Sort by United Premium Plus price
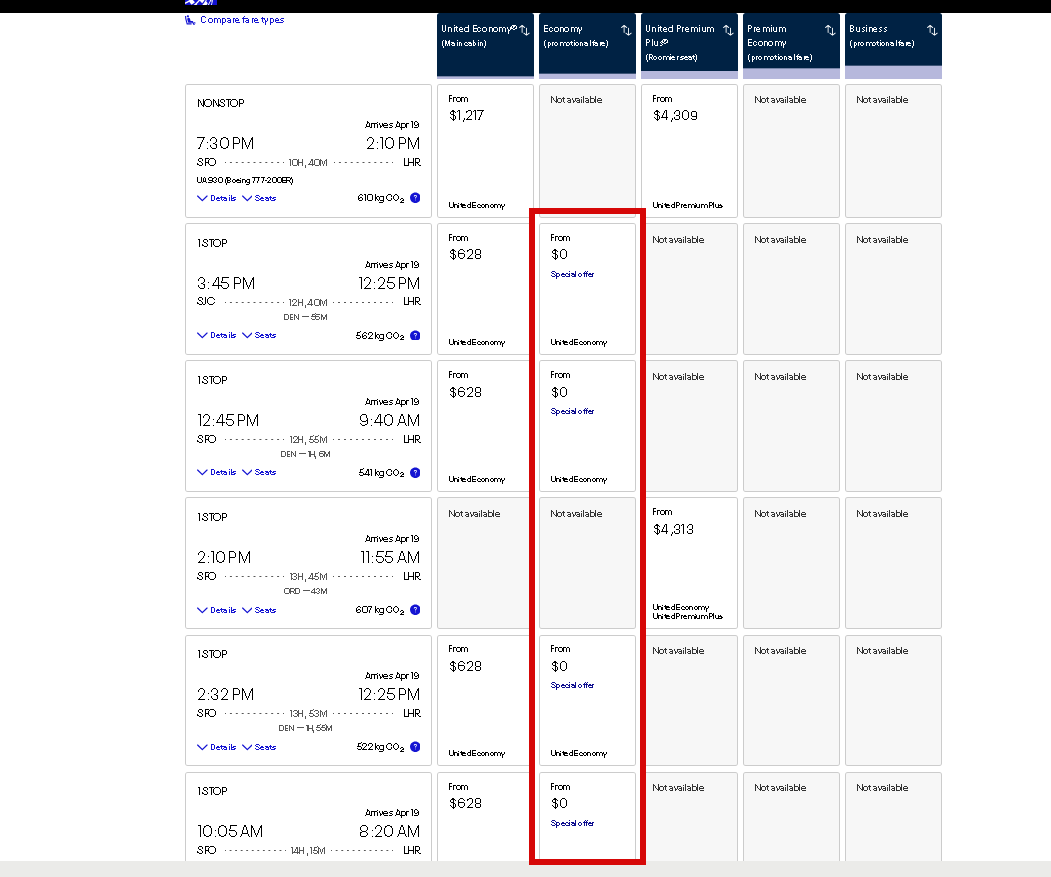 click(728, 31)
